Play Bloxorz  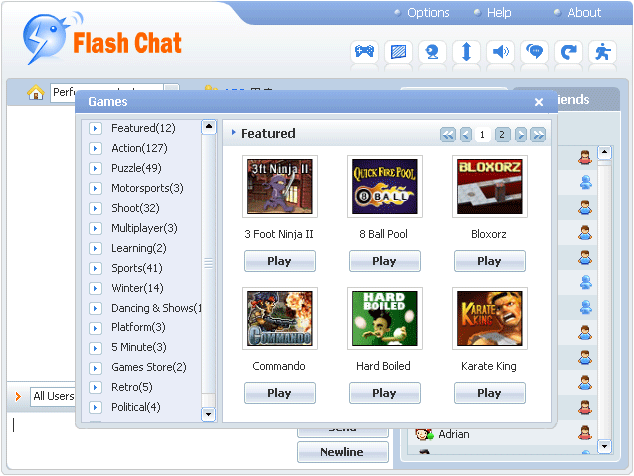[x=490, y=261]
